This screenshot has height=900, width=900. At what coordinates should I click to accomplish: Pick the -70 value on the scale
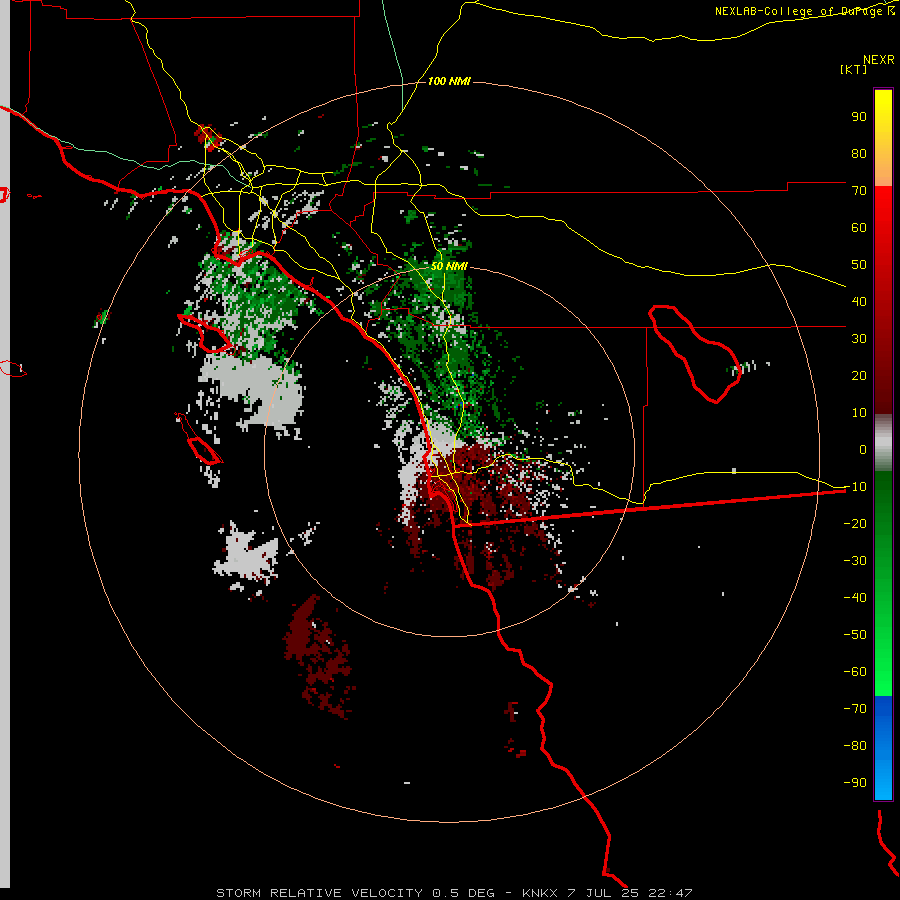(855, 708)
